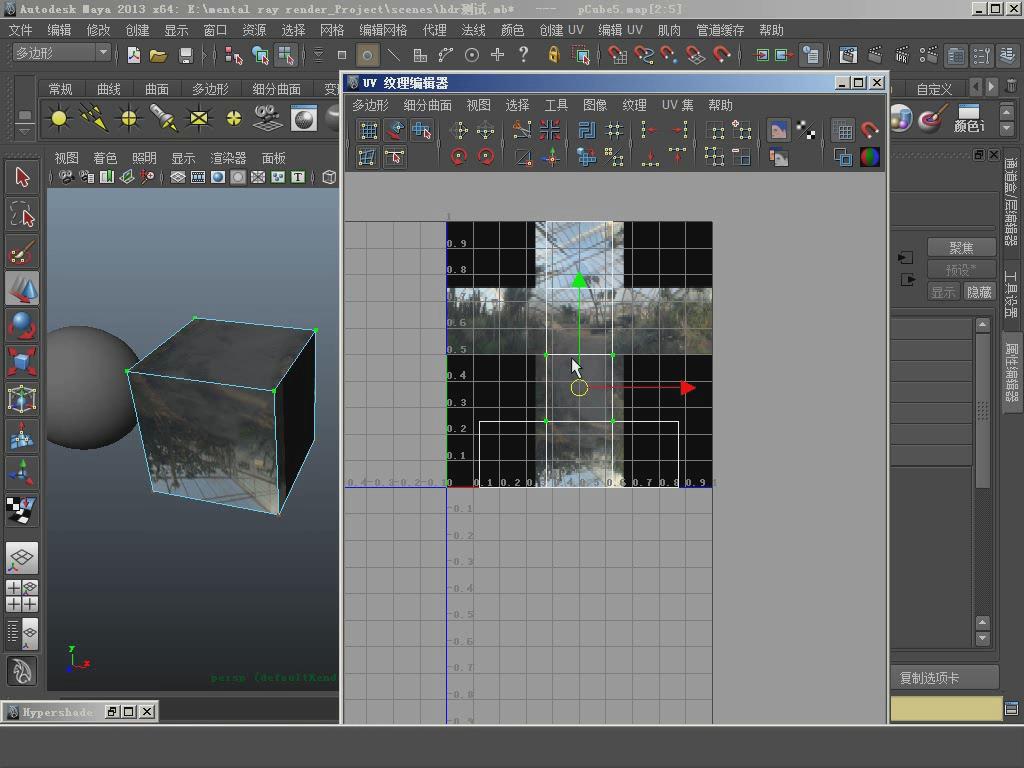Screen dimensions: 1024x768
Task: Rotate UVs clockwise in UV editor
Action: [x=485, y=157]
